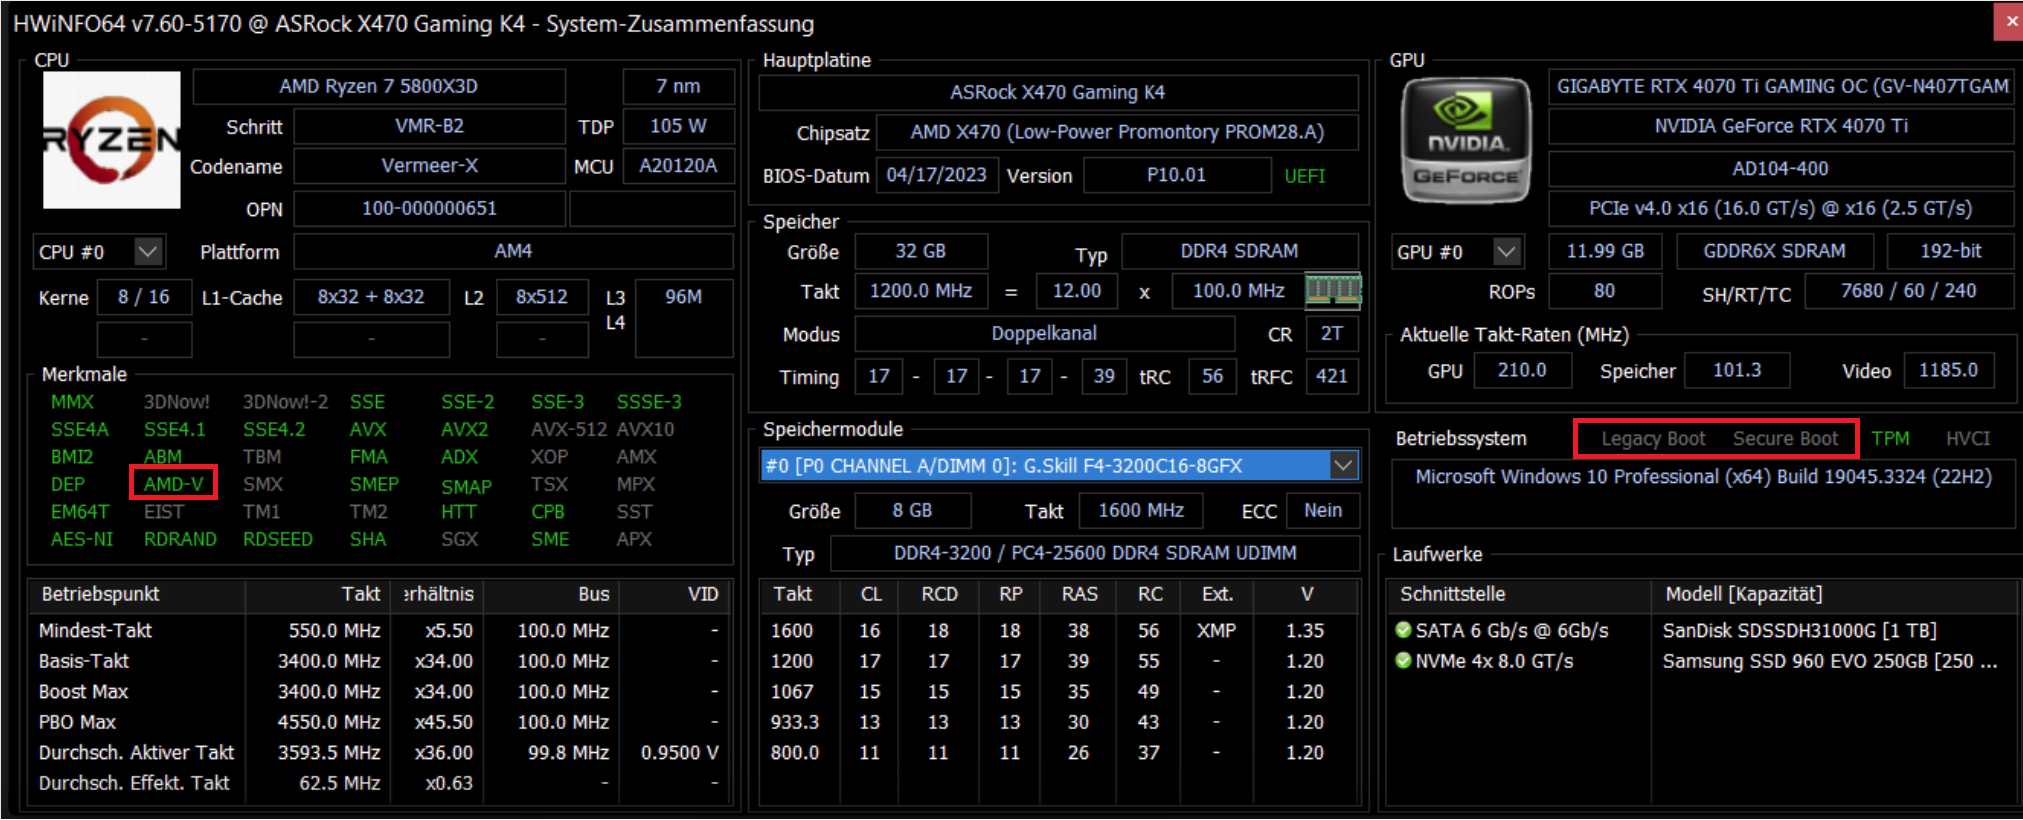Viewport: 2023px width, 820px height.
Task: Click the GDDR6X SDRAM field
Action: [x=1774, y=251]
